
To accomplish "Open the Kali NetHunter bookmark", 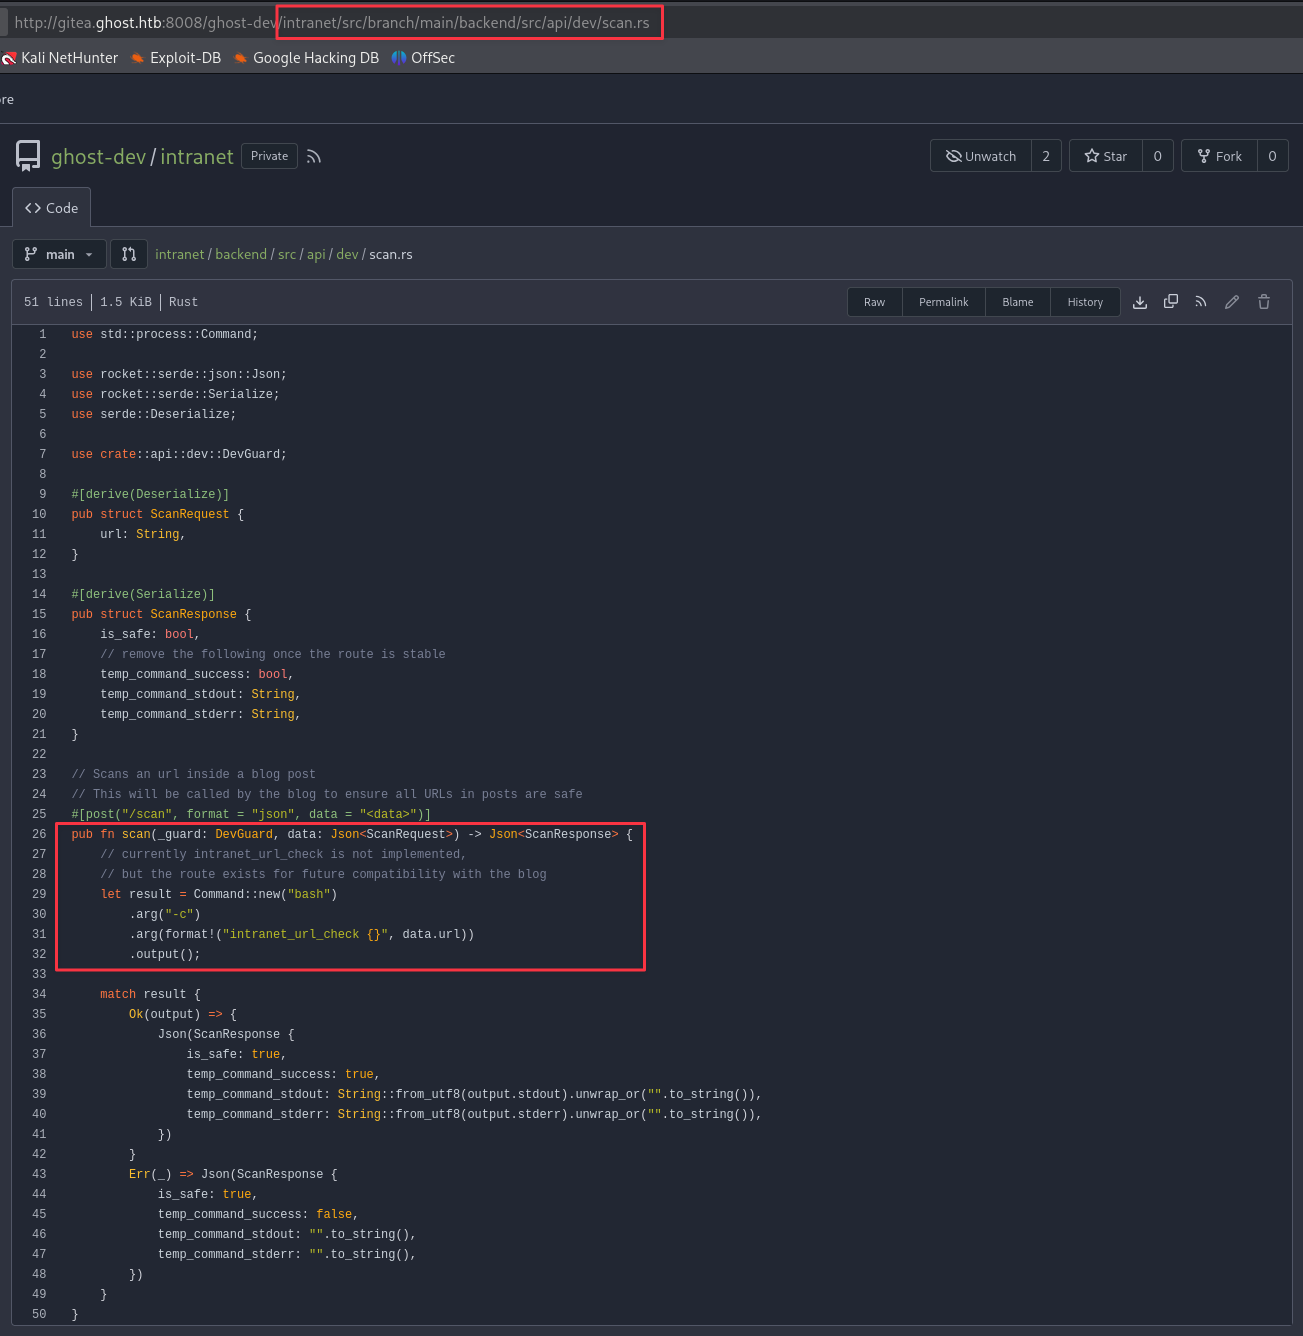I will pos(60,58).
